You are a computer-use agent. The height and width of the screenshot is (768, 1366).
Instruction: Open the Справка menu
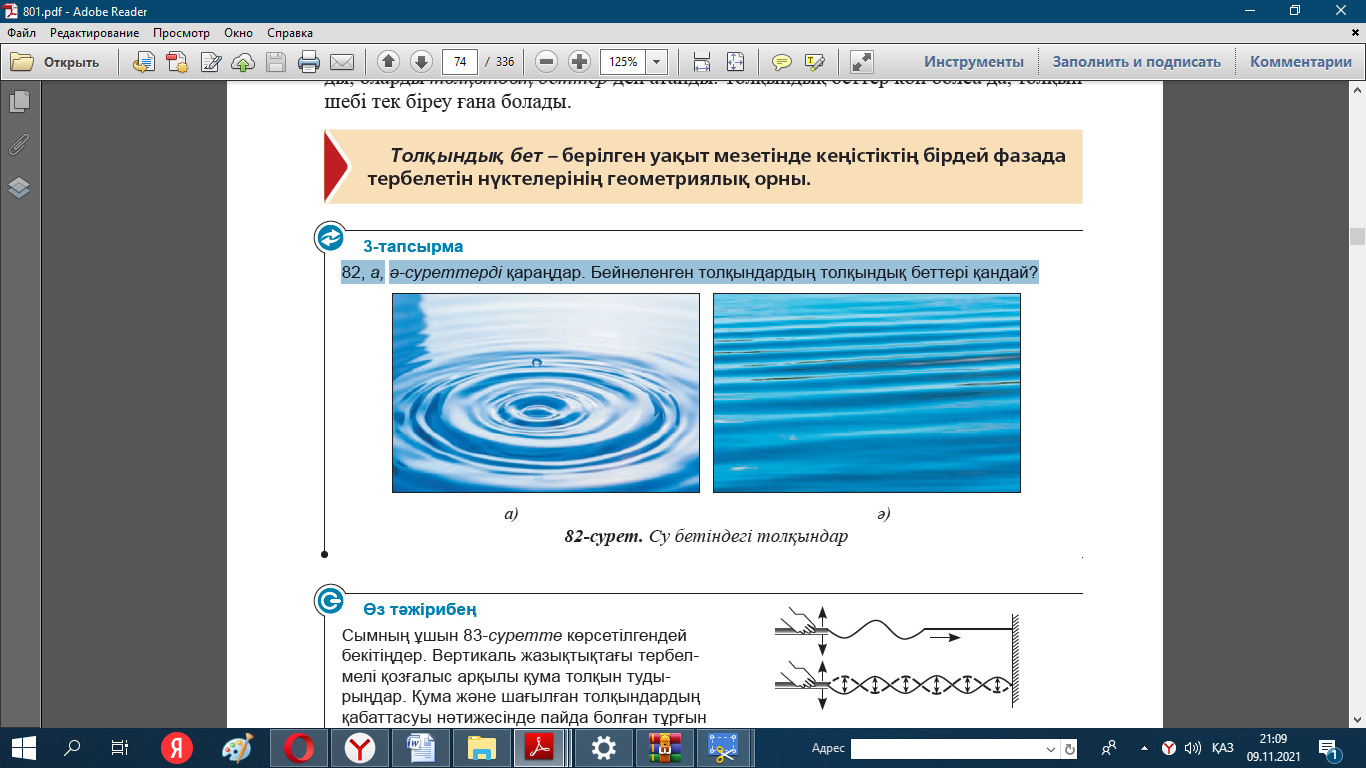click(291, 33)
